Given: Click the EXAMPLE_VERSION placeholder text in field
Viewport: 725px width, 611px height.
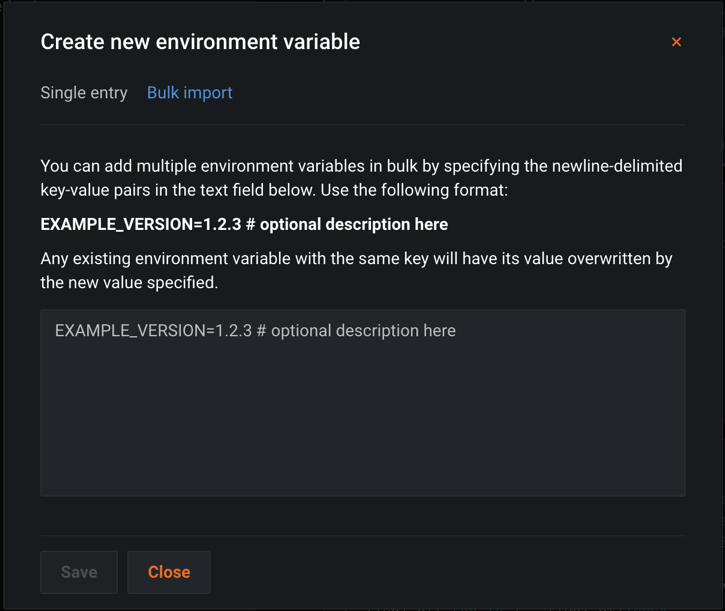Looking at the screenshot, I should pyautogui.click(x=255, y=331).
